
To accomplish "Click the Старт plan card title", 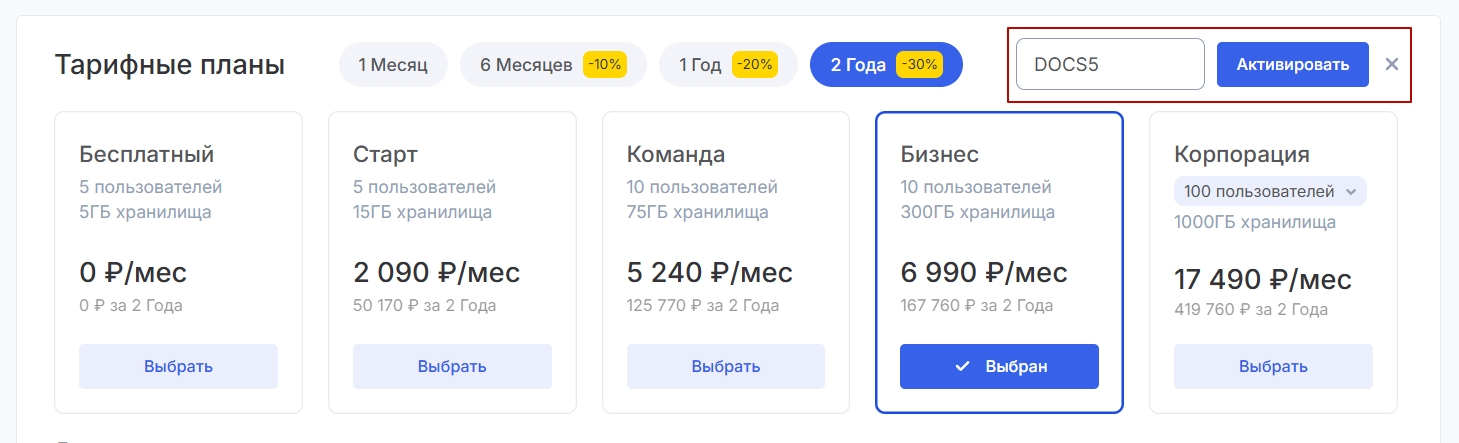I will click(385, 154).
